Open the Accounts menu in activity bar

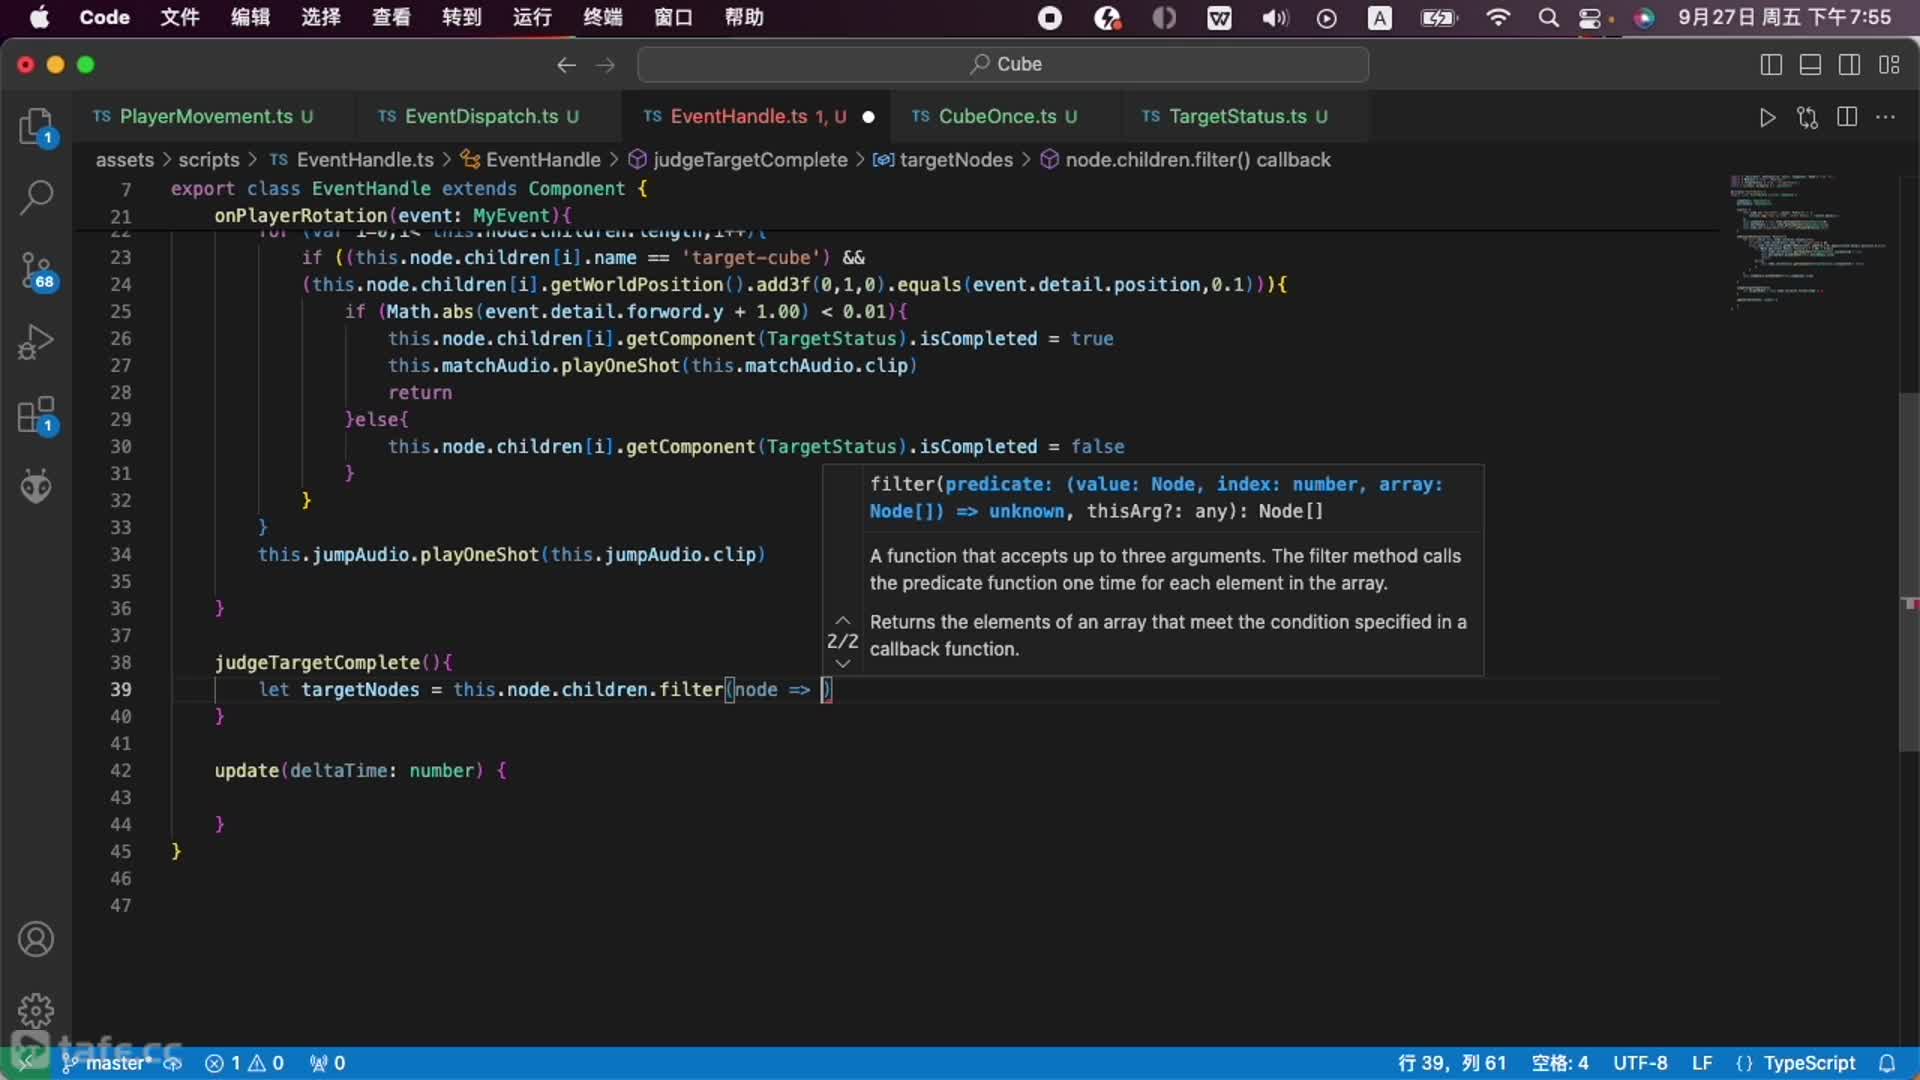pyautogui.click(x=36, y=939)
